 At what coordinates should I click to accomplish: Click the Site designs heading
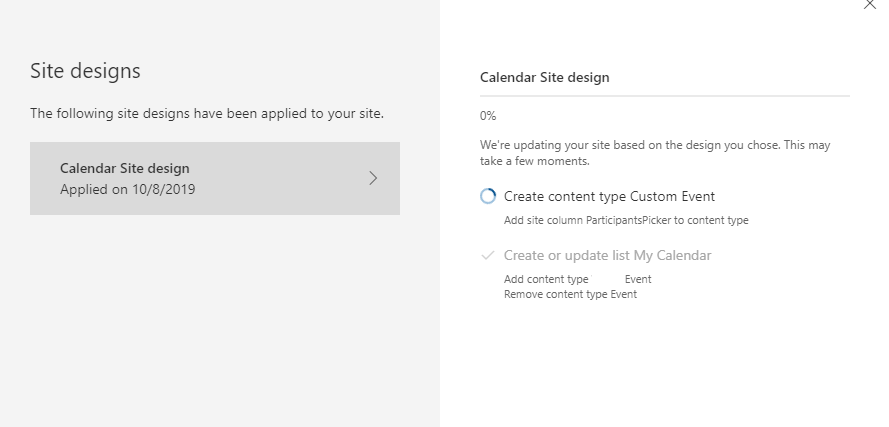[85, 71]
